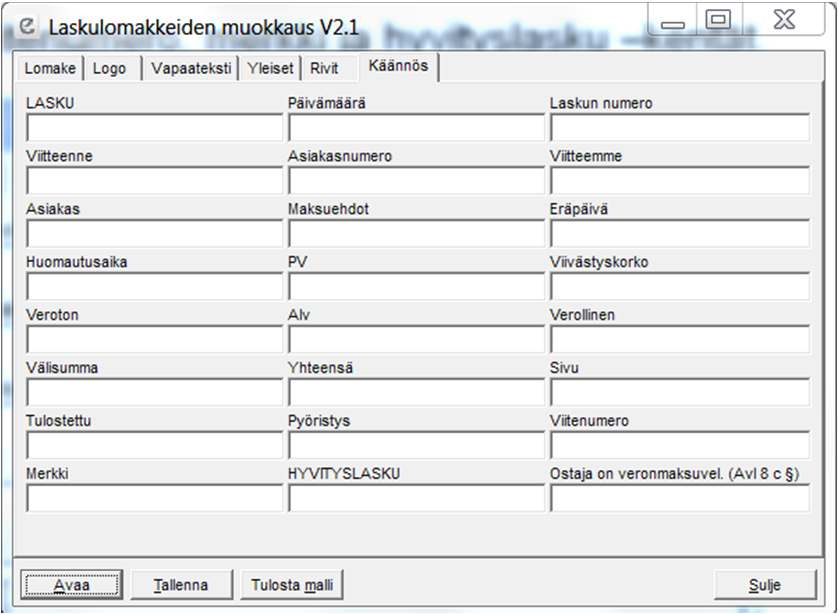Maximize the Laskulomakkeiden muokkaus window
Image resolution: width=838 pixels, height=614 pixels.
(x=718, y=20)
